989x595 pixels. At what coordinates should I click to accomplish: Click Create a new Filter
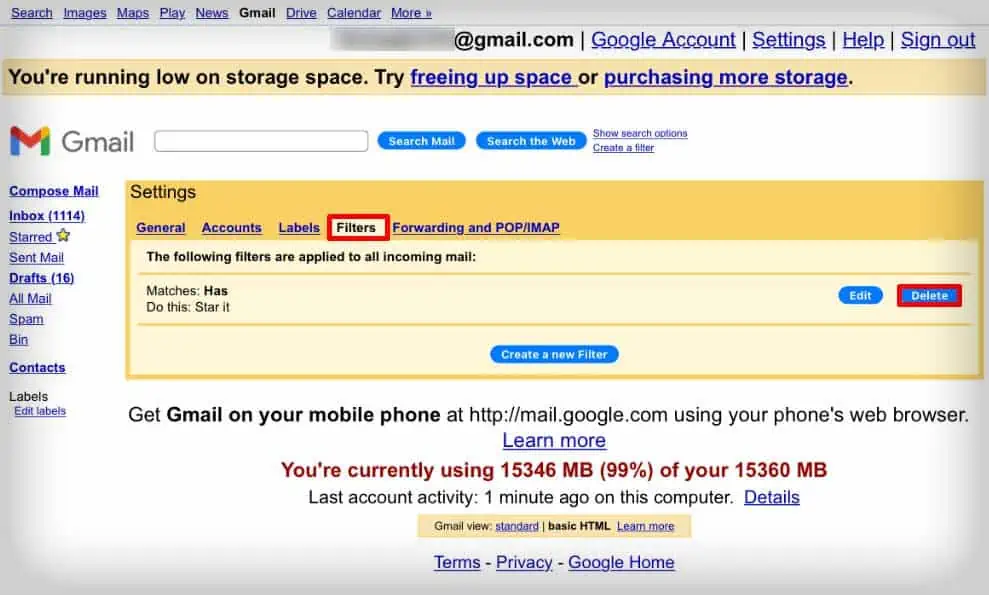tap(554, 353)
